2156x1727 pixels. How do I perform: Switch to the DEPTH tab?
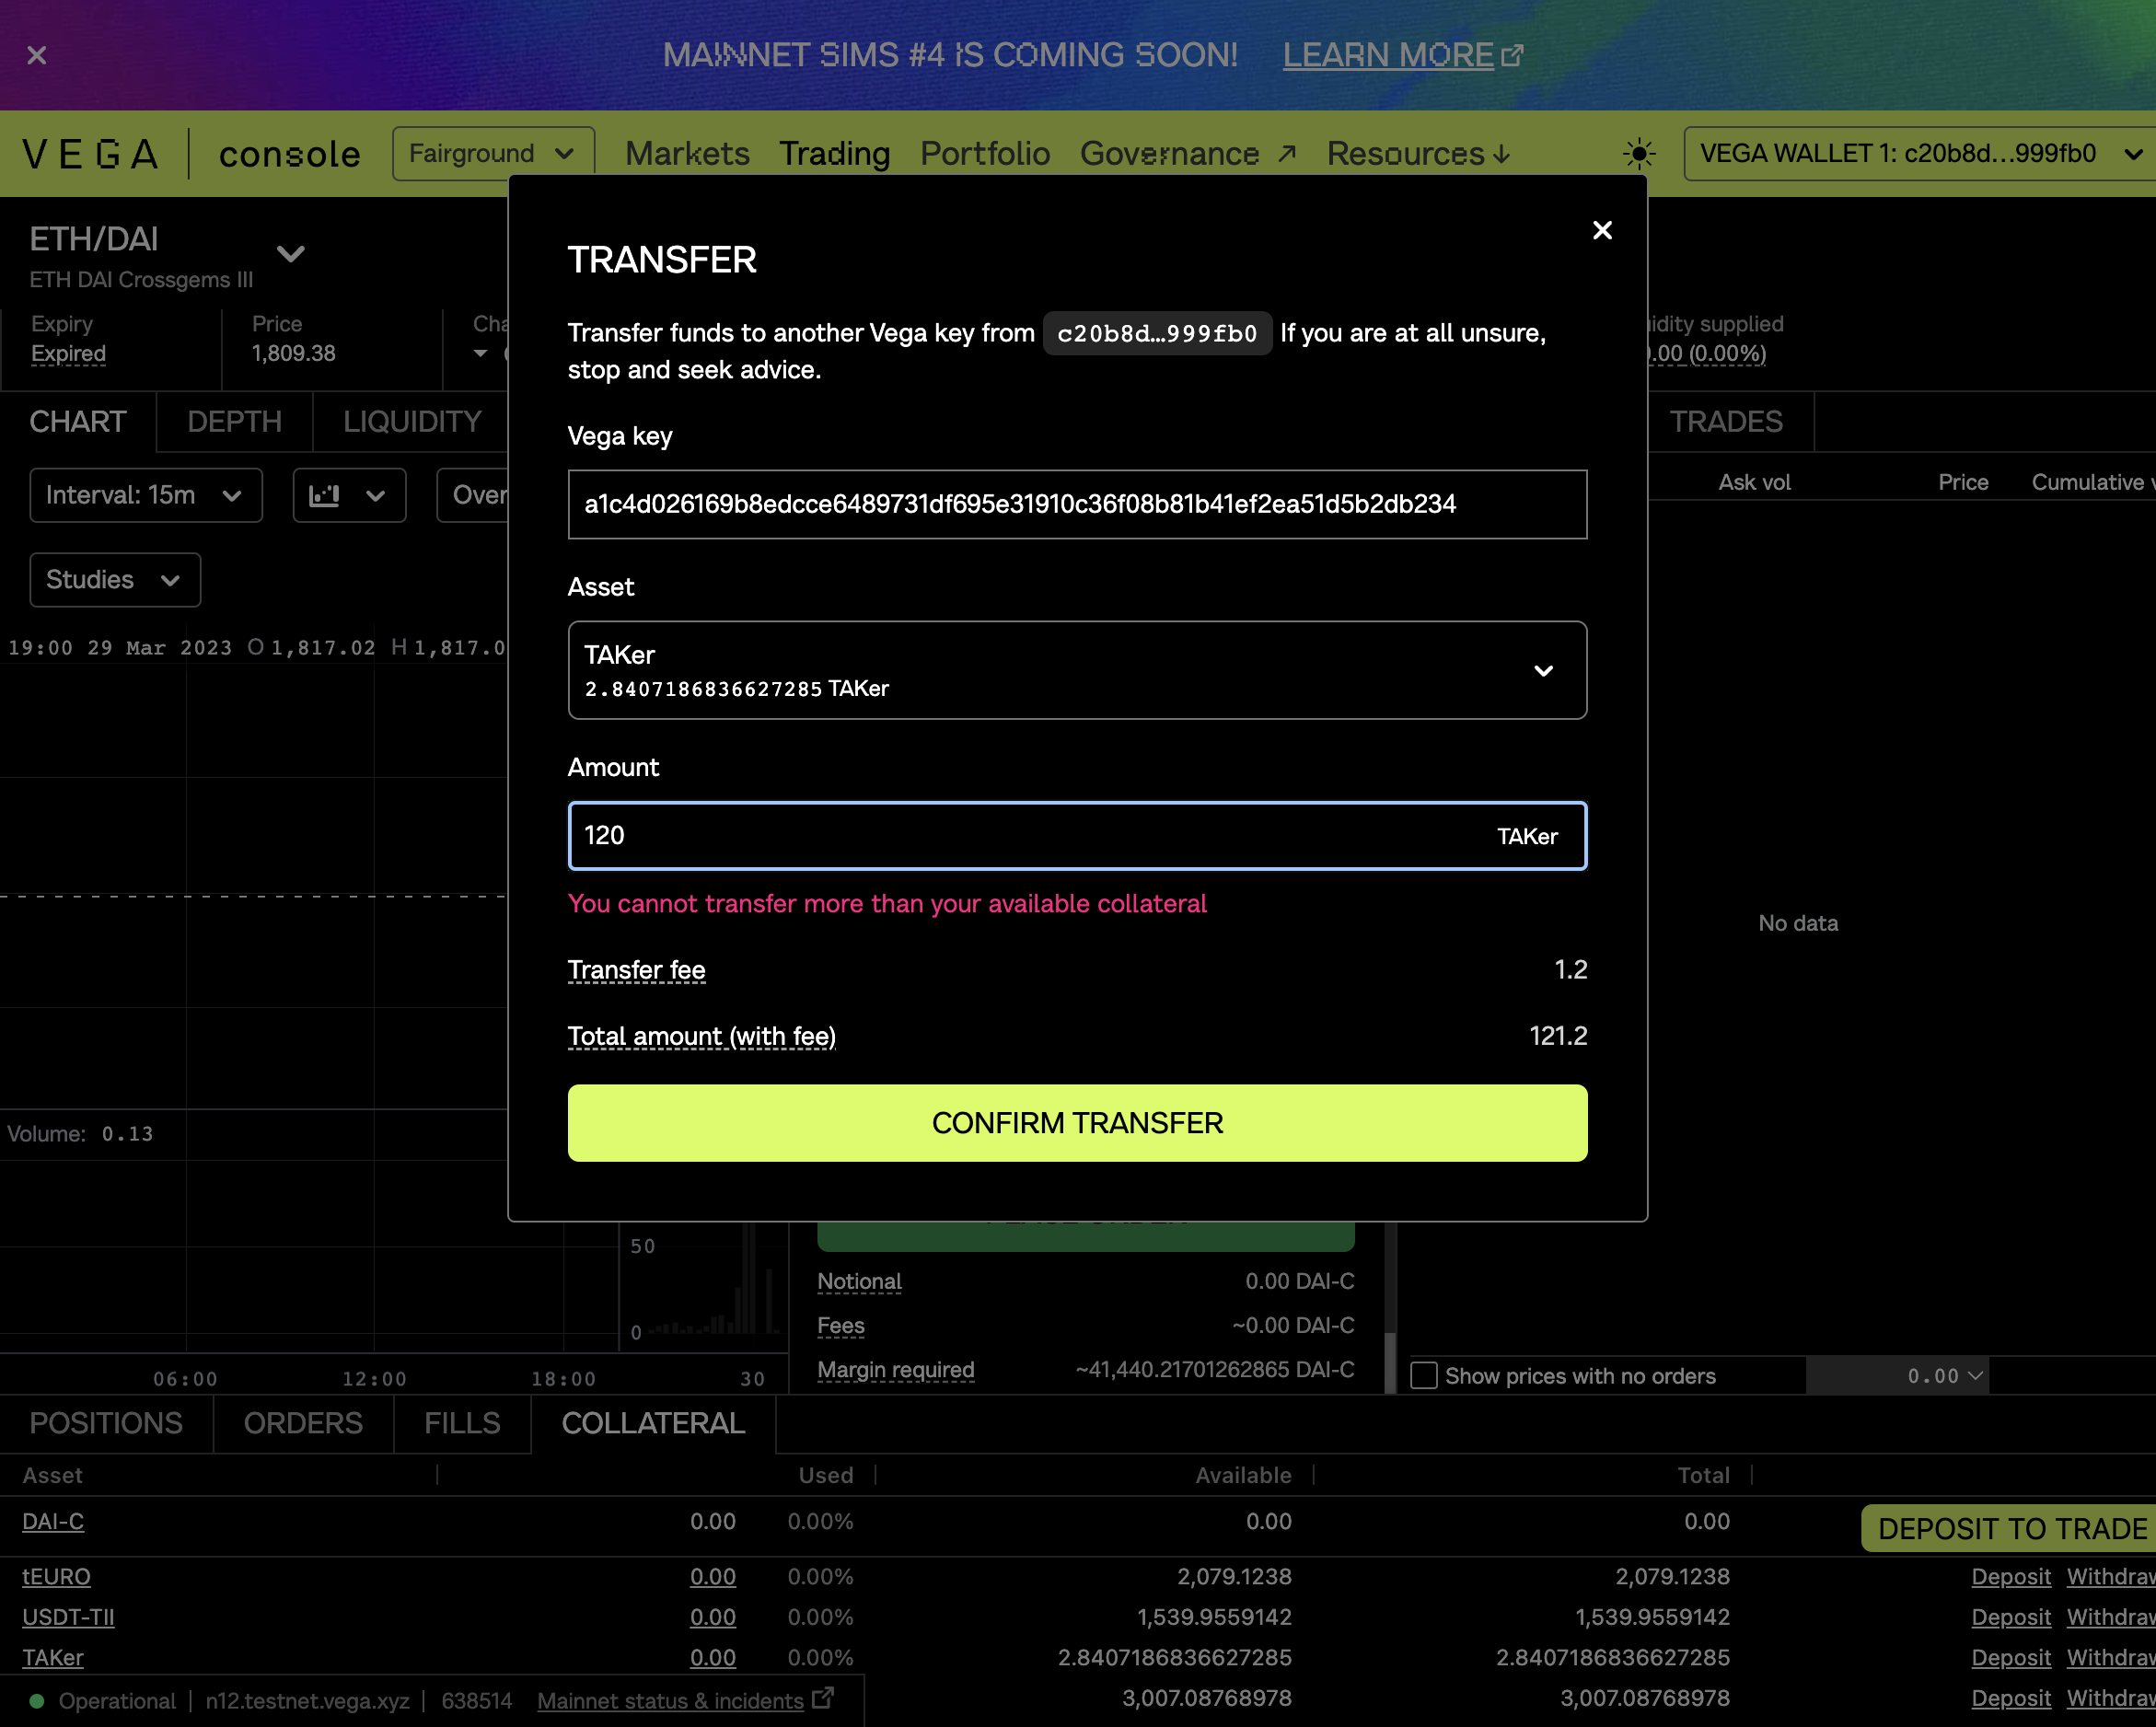[233, 421]
